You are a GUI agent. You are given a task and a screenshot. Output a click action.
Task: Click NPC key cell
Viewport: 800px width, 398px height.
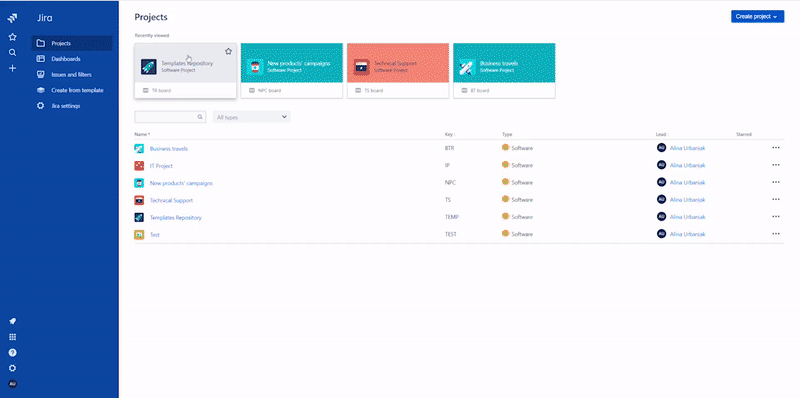tap(450, 183)
